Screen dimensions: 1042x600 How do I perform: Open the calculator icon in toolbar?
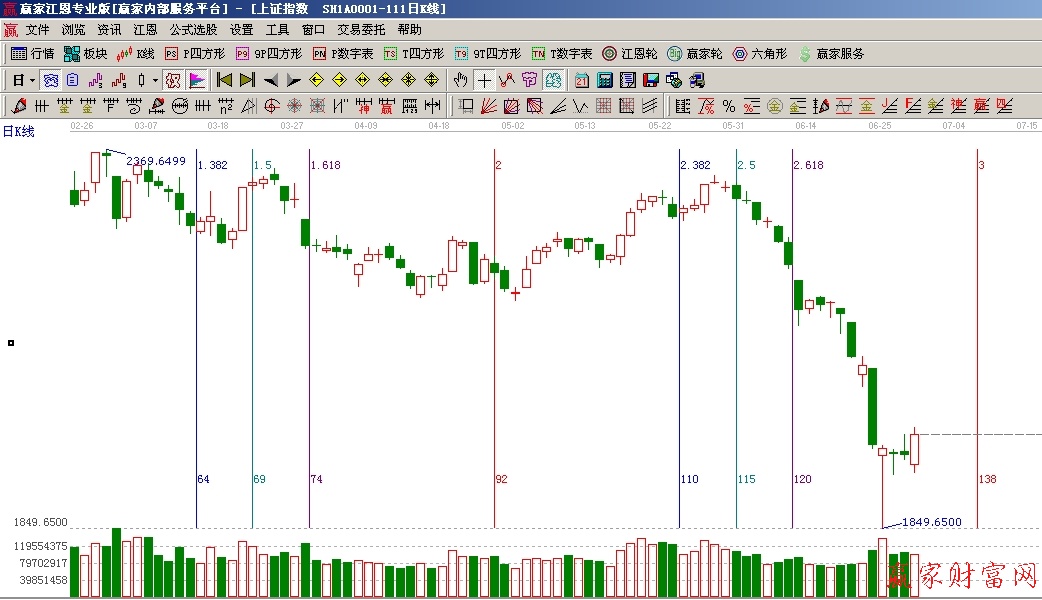[605, 80]
